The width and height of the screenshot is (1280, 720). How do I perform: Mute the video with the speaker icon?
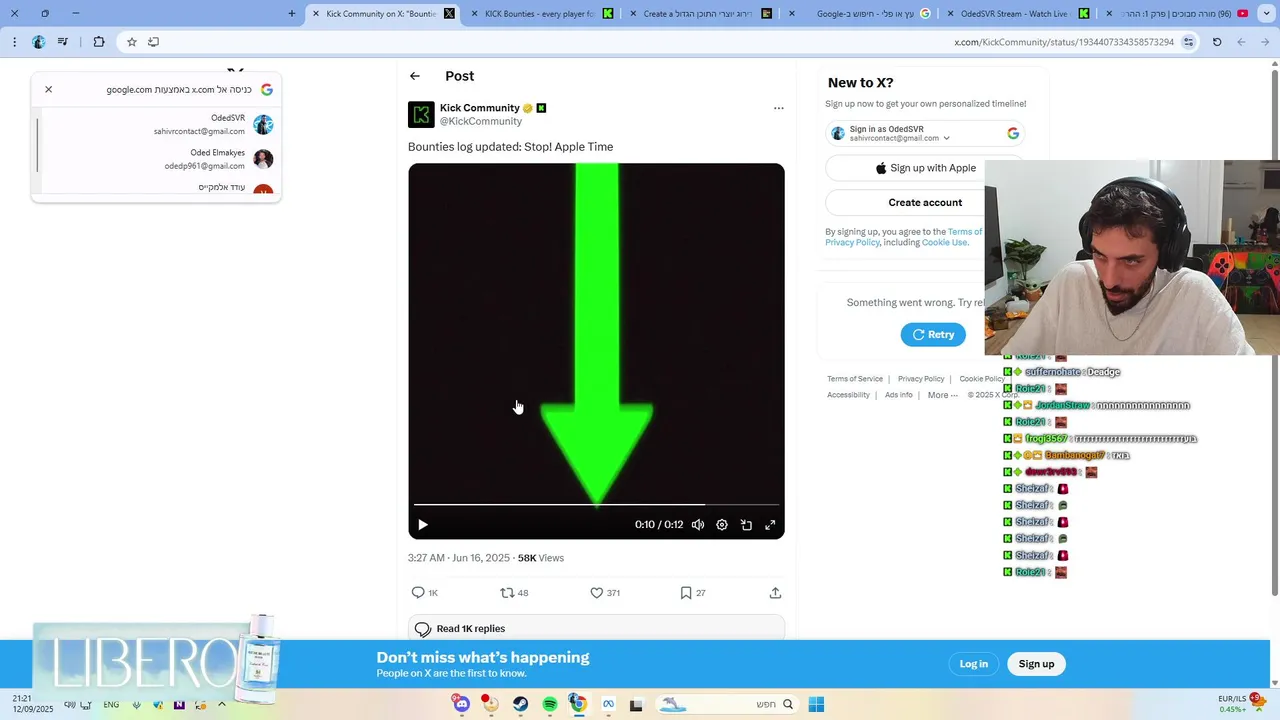[698, 525]
